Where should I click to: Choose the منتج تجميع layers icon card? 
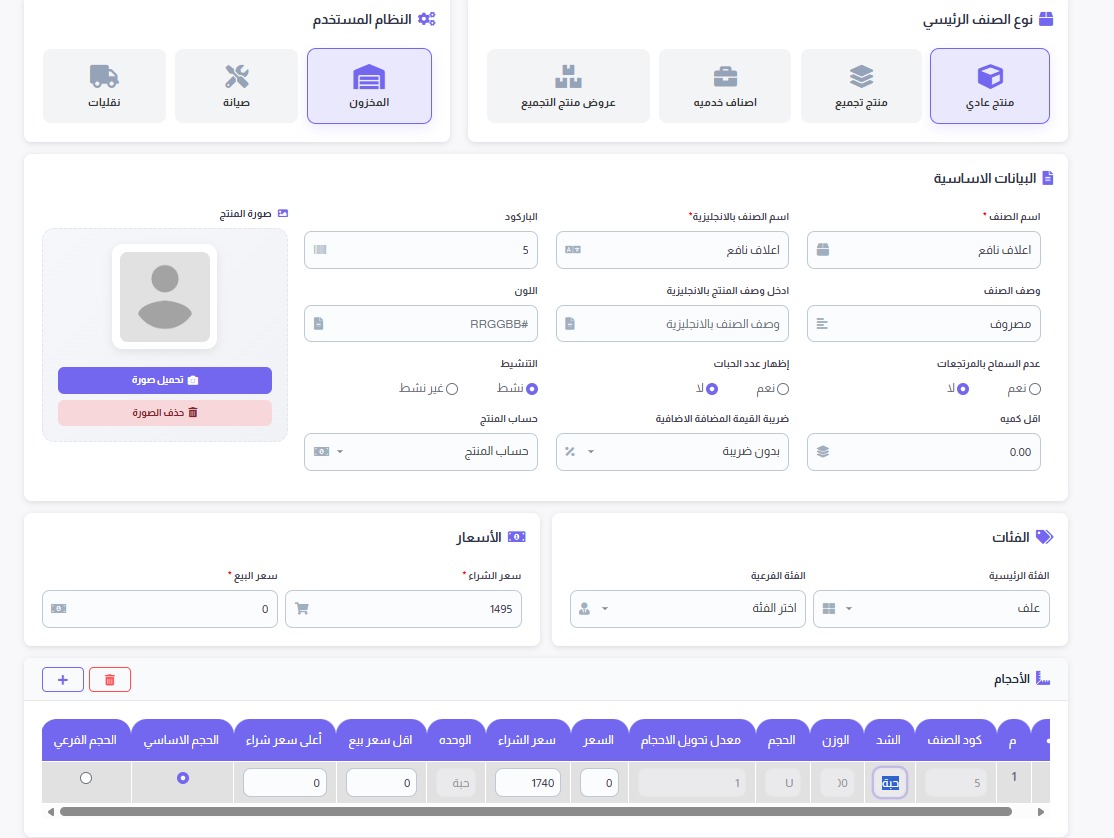tap(861, 86)
